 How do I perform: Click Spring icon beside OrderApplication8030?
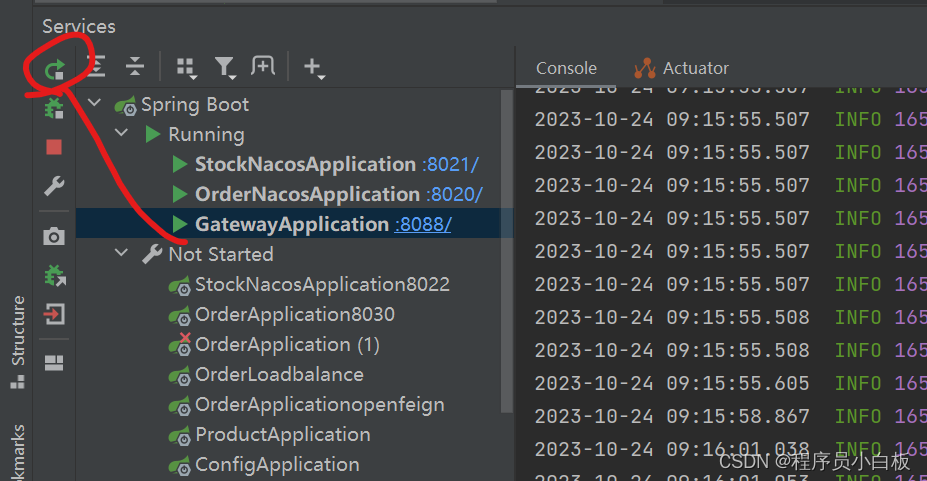point(180,316)
